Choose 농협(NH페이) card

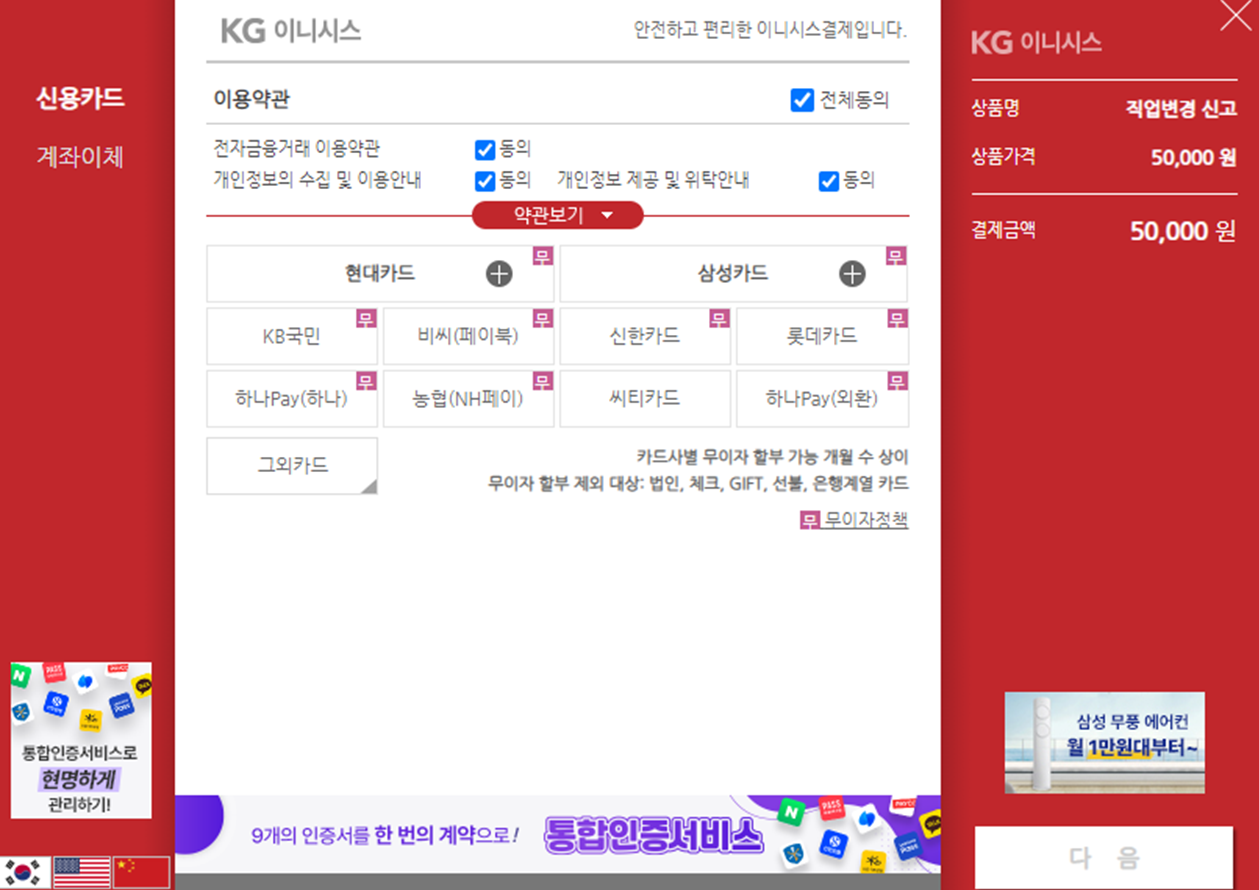(x=468, y=399)
